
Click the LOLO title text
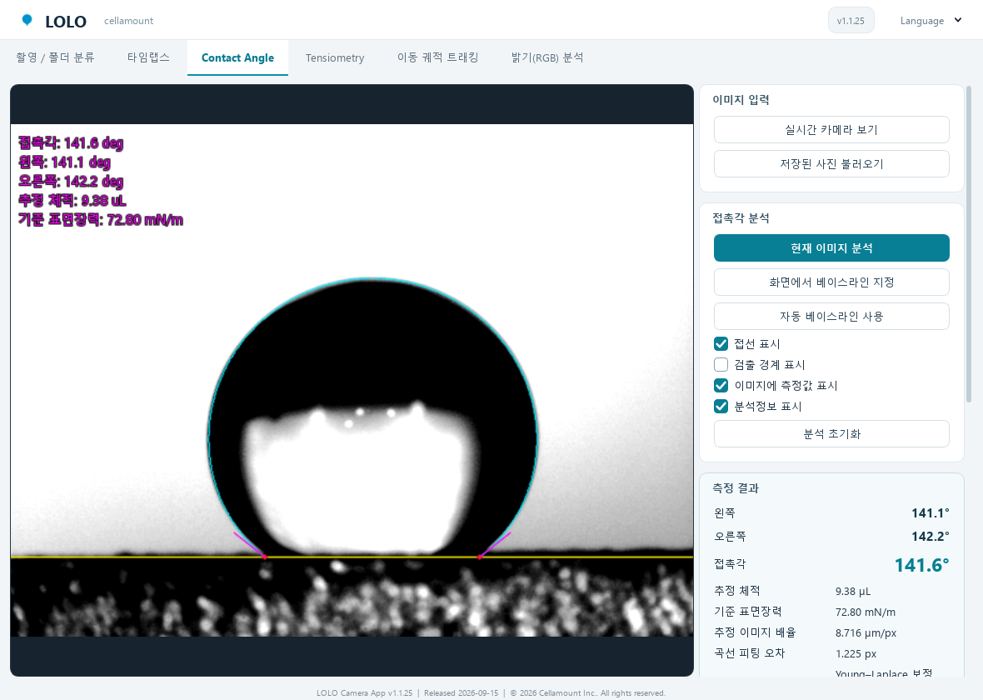66,21
